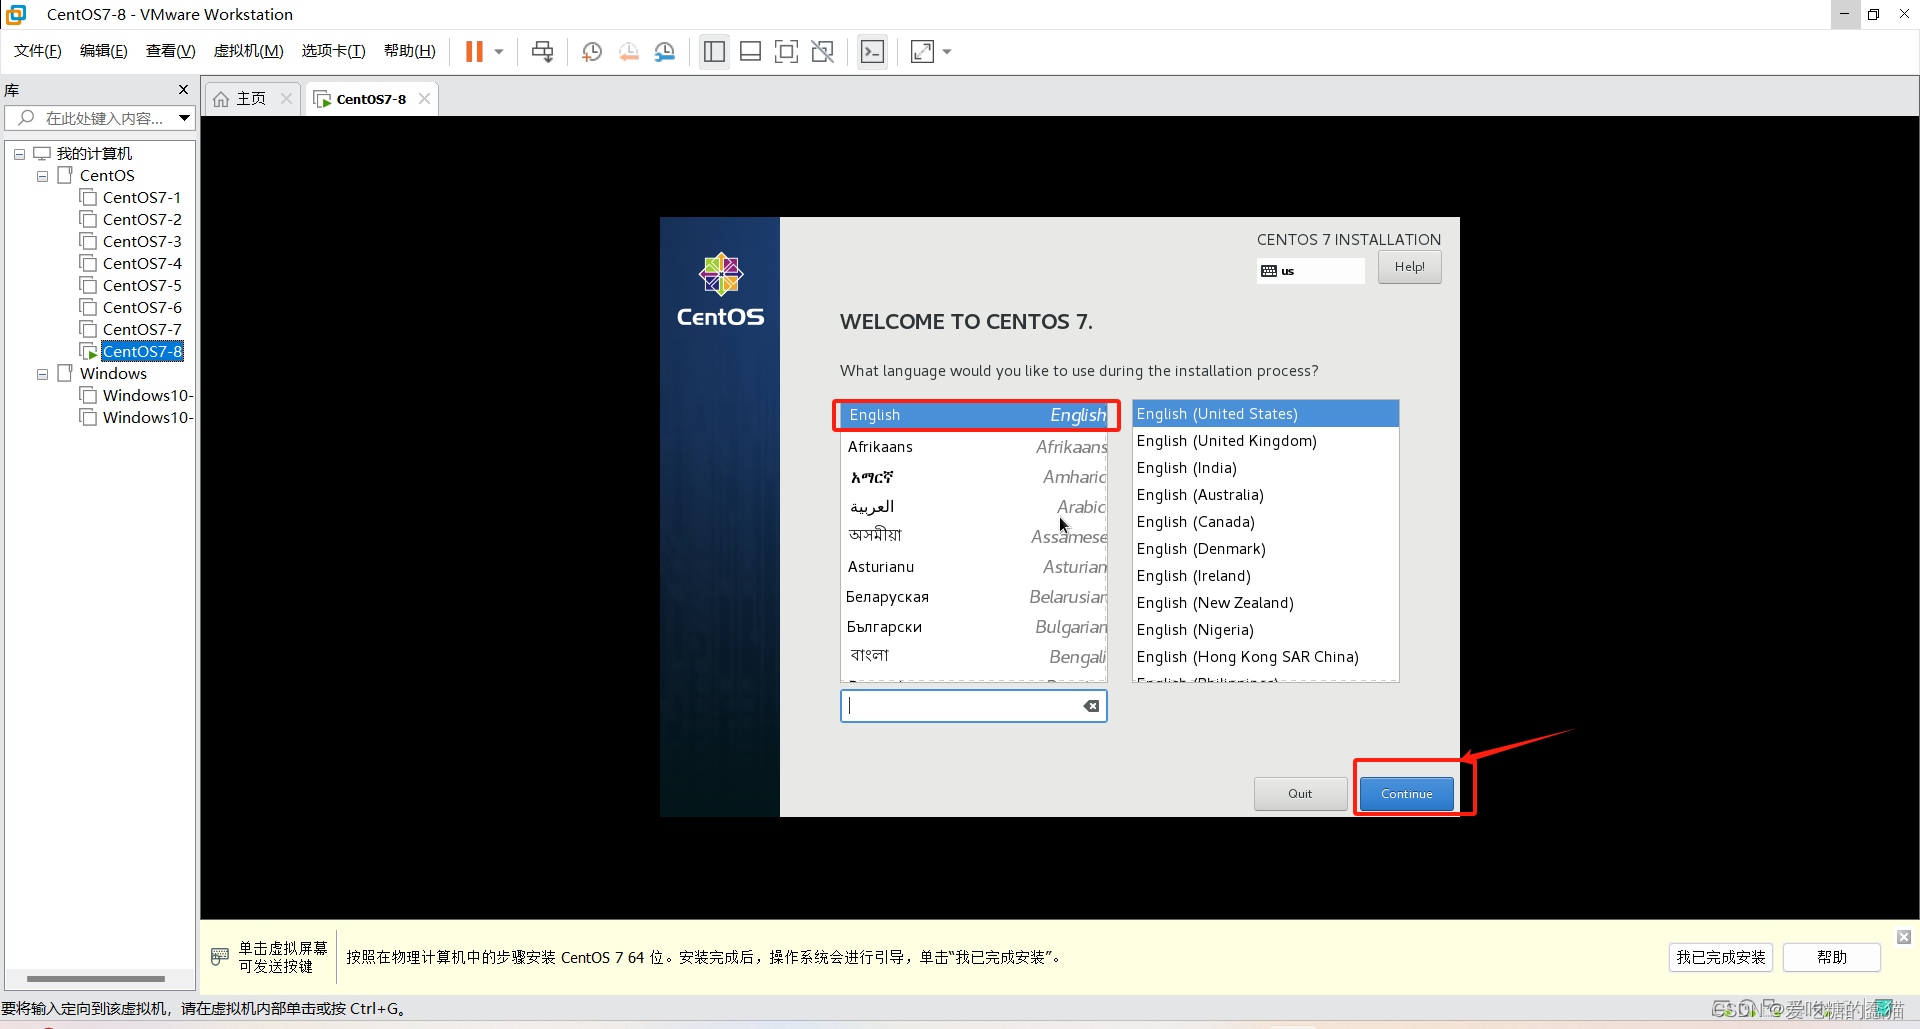Select Arabic in the language list
Image resolution: width=1920 pixels, height=1029 pixels.
[974, 507]
